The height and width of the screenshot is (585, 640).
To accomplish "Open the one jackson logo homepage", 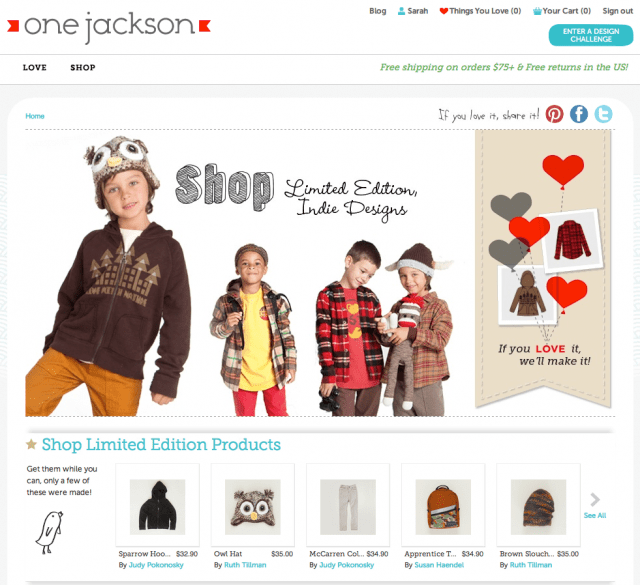I will click(x=109, y=27).
